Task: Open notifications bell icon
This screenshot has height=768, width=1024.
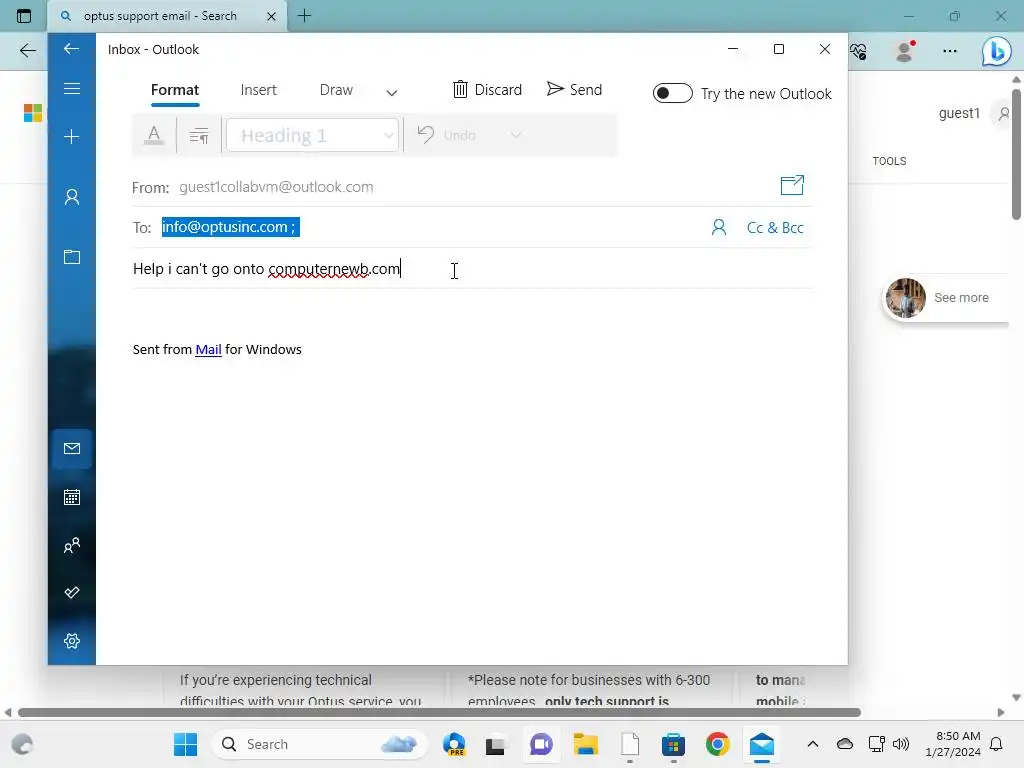Action: click(x=997, y=744)
